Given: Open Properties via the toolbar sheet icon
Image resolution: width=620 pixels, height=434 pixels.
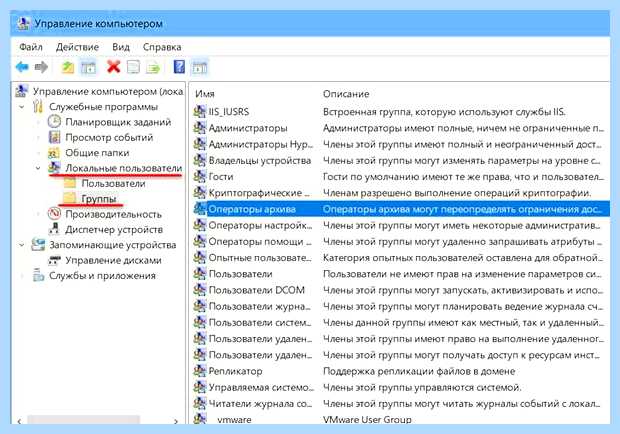Looking at the screenshot, I should pyautogui.click(x=133, y=67).
